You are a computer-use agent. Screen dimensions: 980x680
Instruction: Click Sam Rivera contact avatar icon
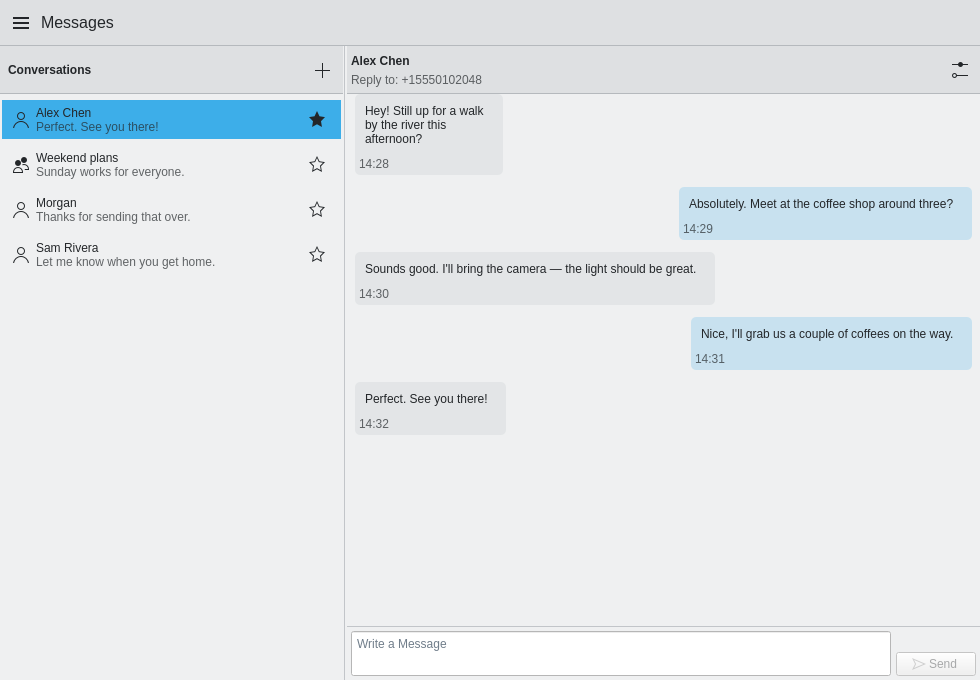[21, 255]
